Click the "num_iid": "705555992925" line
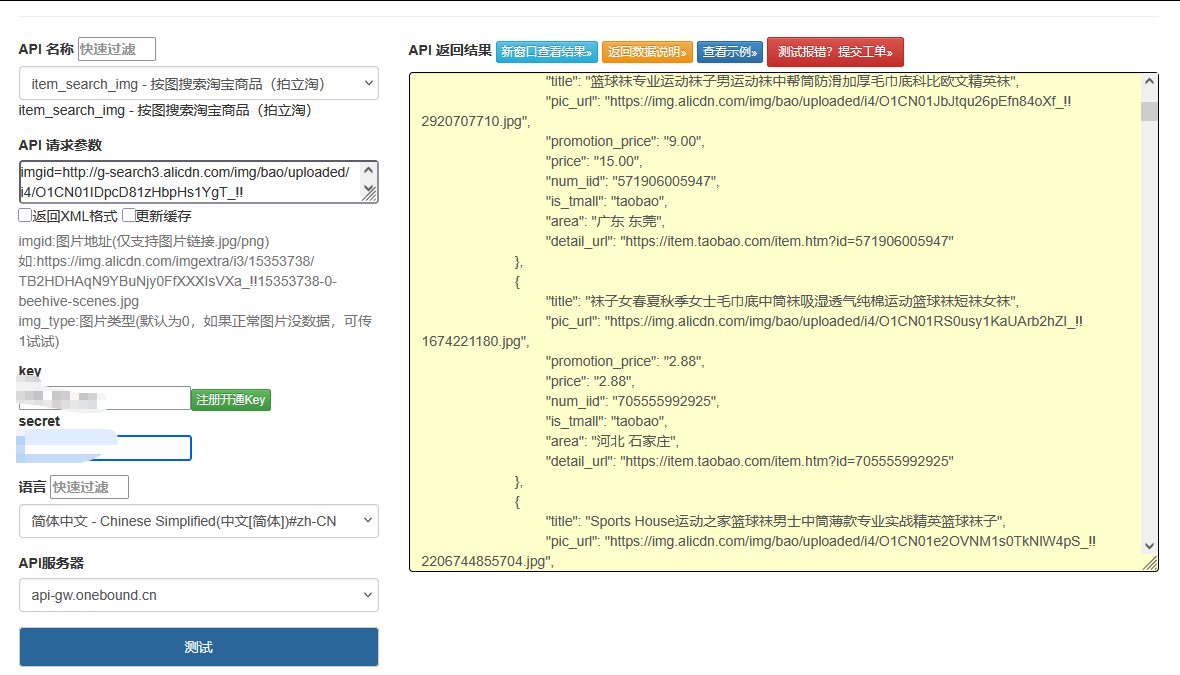The height and width of the screenshot is (675, 1180). [632, 401]
